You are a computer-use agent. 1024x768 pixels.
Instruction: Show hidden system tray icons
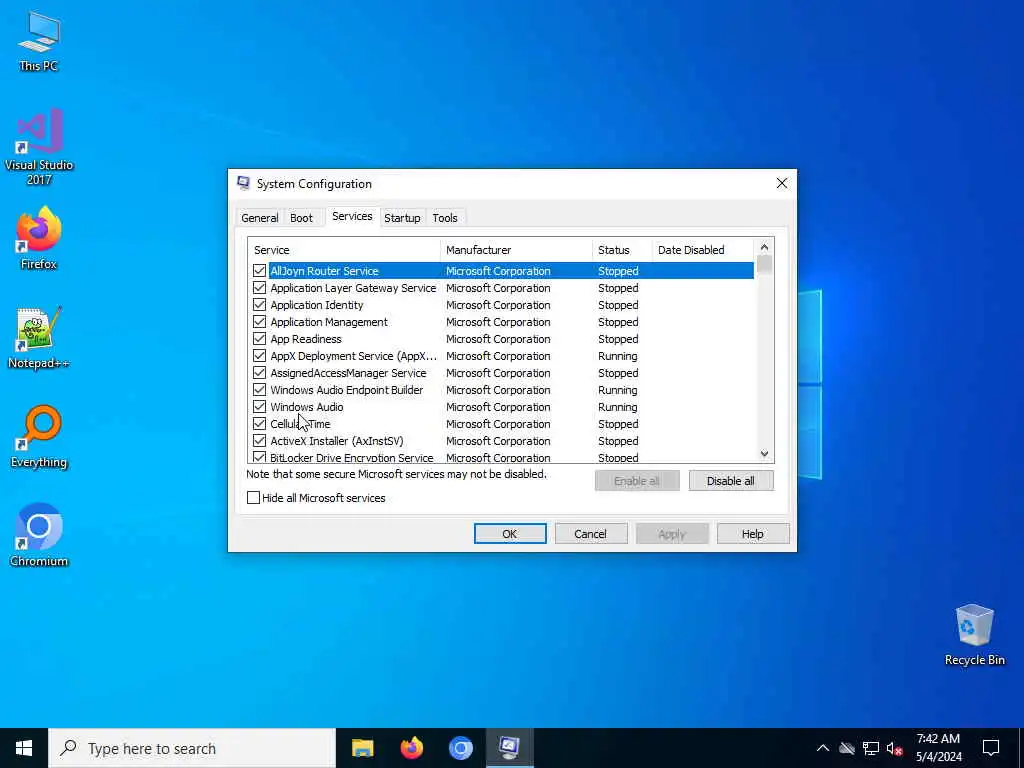click(823, 748)
